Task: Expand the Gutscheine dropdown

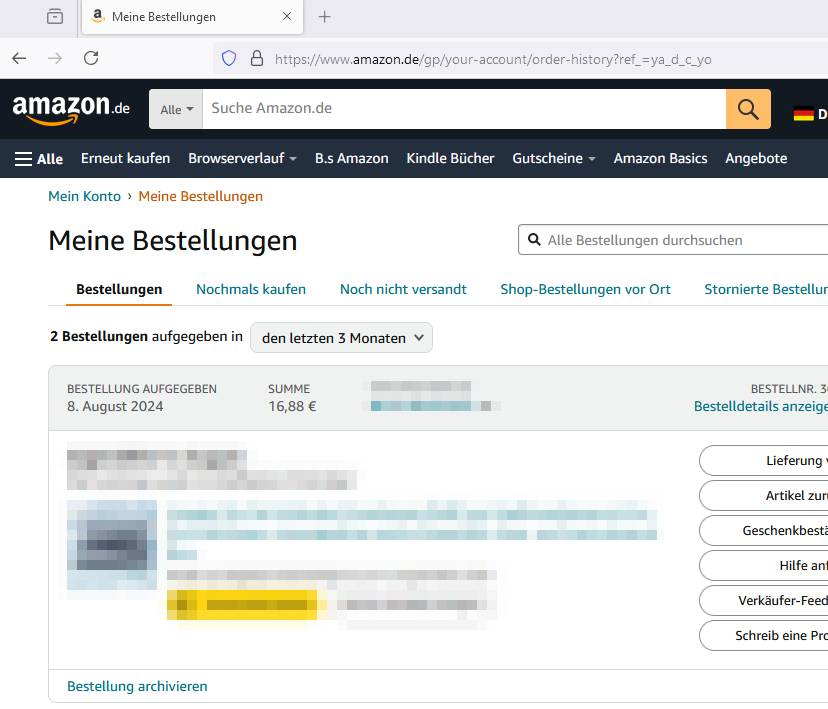Action: [554, 158]
